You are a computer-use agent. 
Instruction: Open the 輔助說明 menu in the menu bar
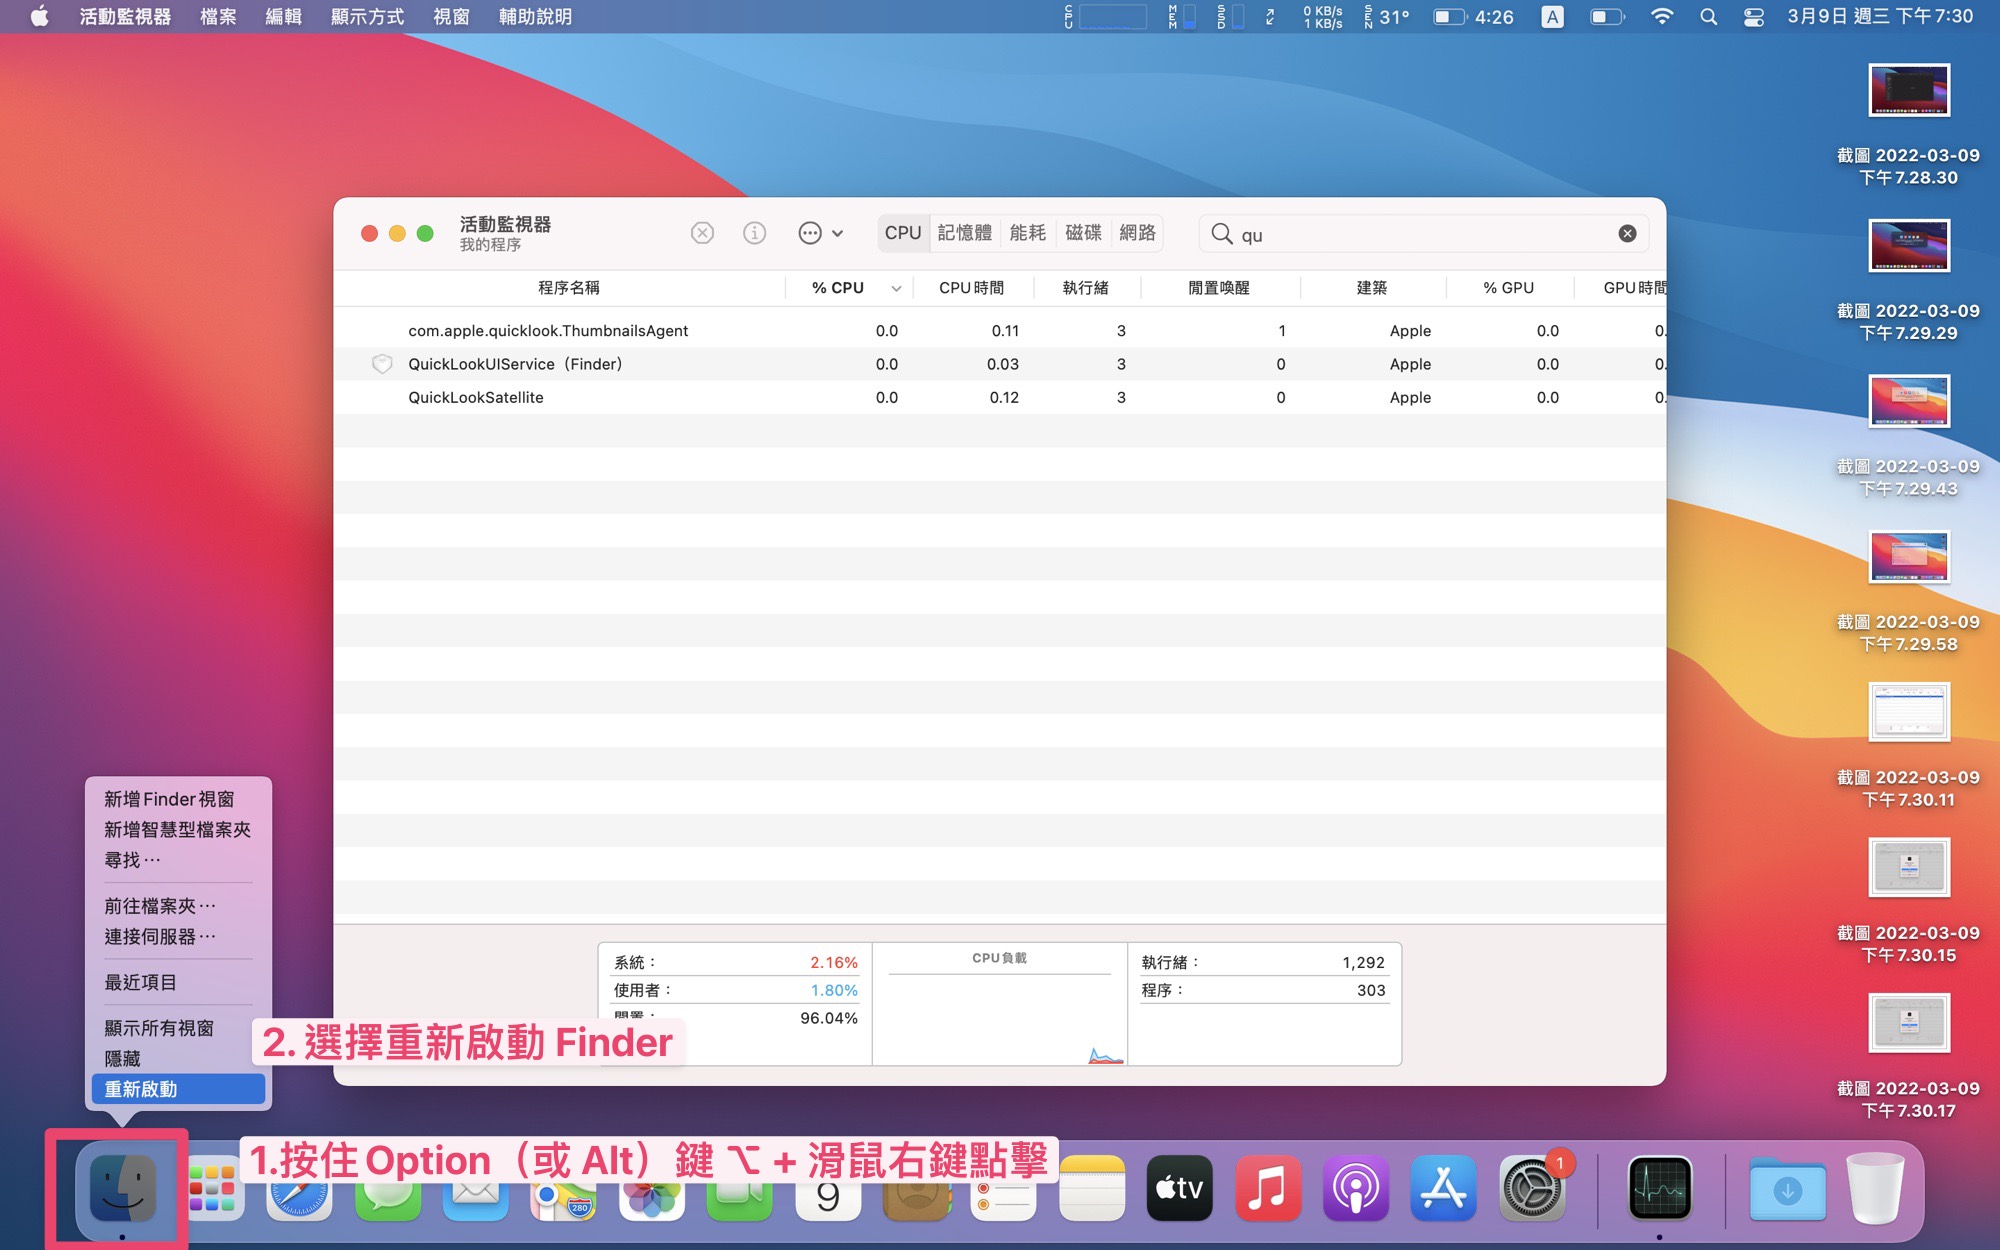pos(535,16)
